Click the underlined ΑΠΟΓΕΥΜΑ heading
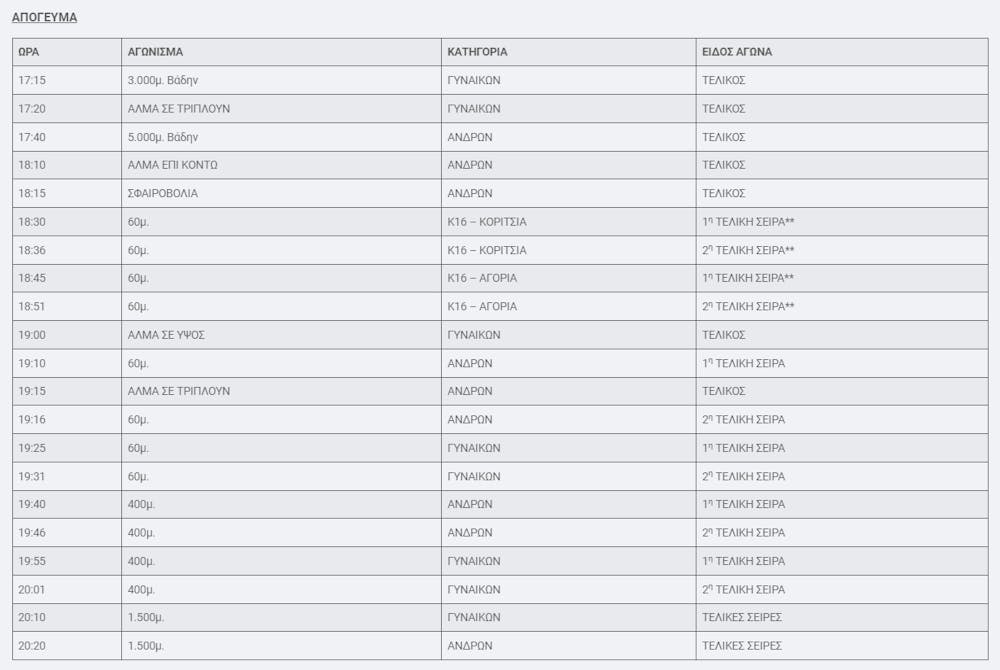 [44, 17]
